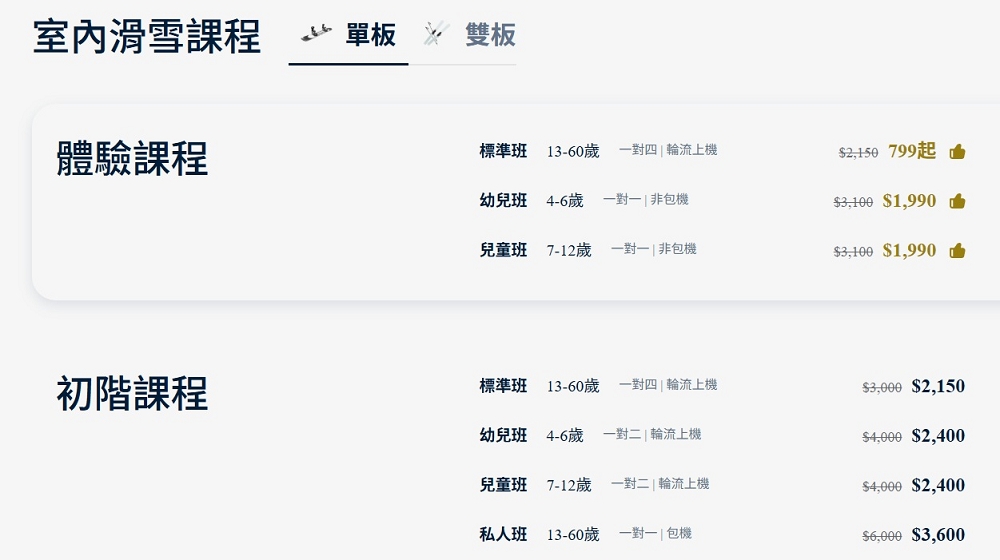Click thumbs-up icon next to 799起
The width and height of the screenshot is (1000, 560).
point(957,152)
